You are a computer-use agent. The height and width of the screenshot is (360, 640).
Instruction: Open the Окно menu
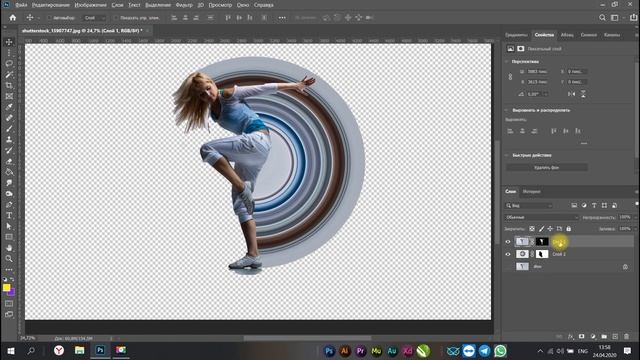(x=243, y=5)
